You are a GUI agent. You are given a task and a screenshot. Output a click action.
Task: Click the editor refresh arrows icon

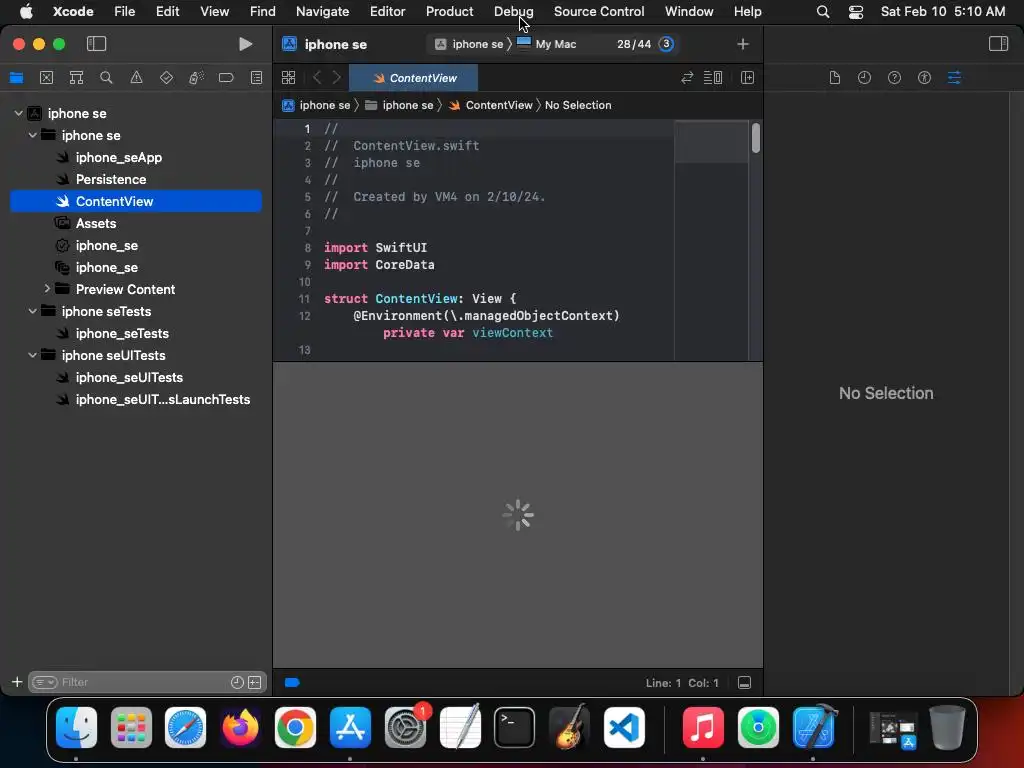point(687,78)
